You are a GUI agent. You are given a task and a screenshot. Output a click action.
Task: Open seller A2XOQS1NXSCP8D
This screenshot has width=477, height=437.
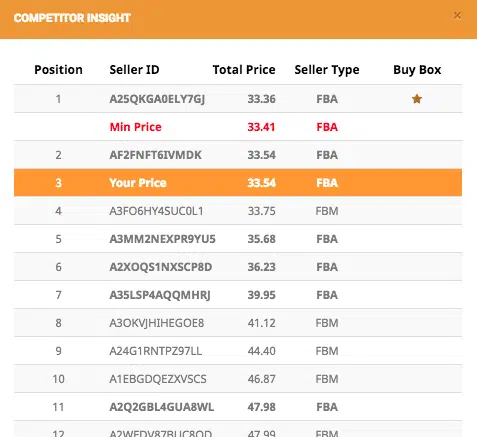[161, 267]
